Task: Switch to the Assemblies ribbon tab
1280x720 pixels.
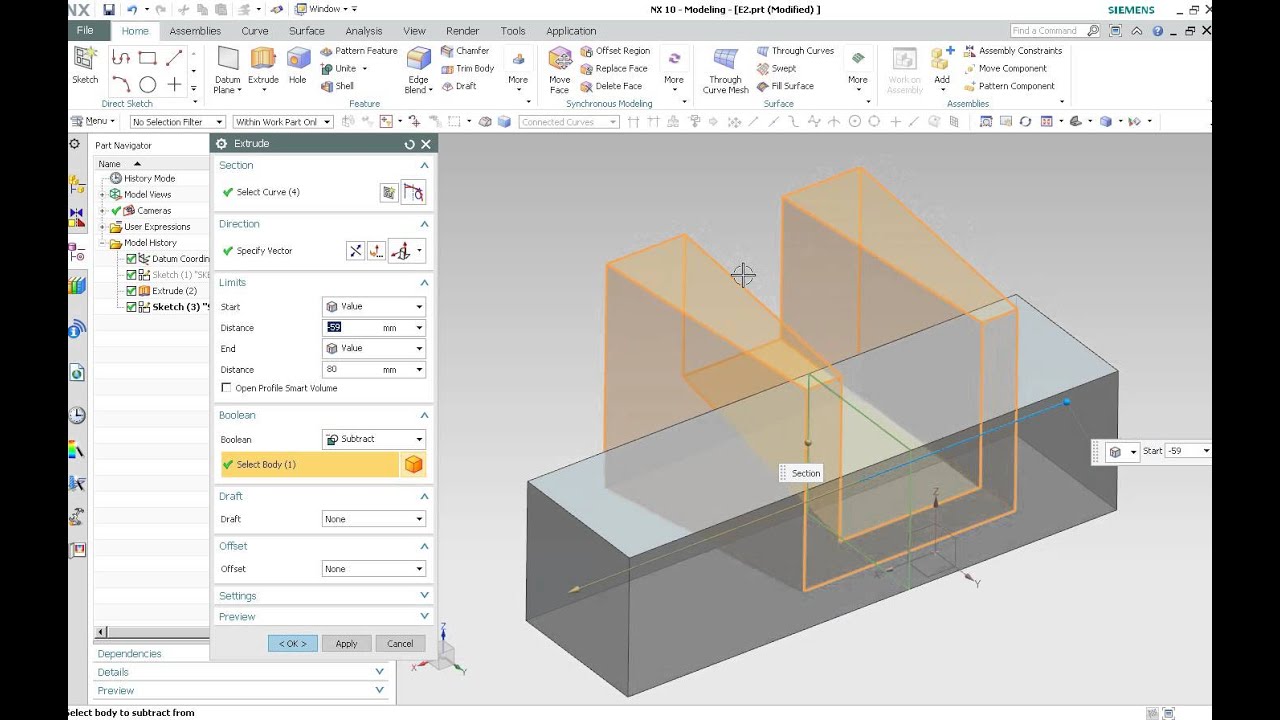Action: 195,31
